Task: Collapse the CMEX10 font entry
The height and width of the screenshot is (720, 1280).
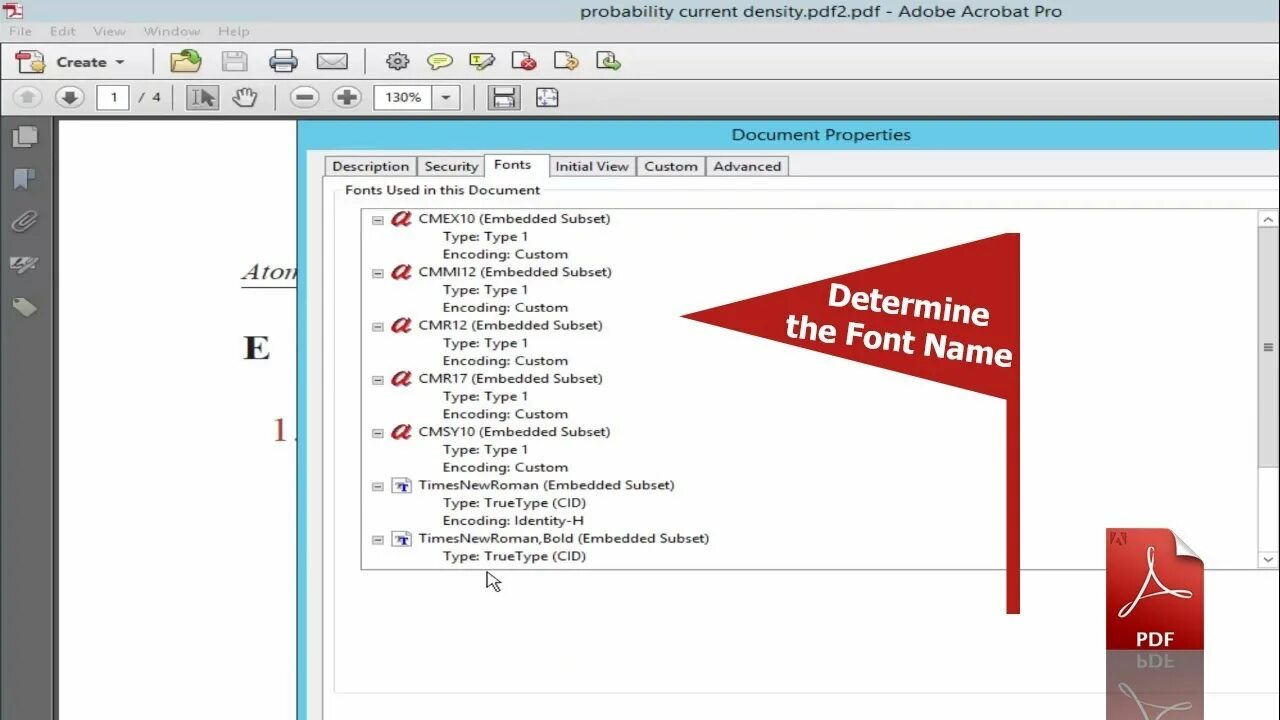Action: pyautogui.click(x=377, y=220)
